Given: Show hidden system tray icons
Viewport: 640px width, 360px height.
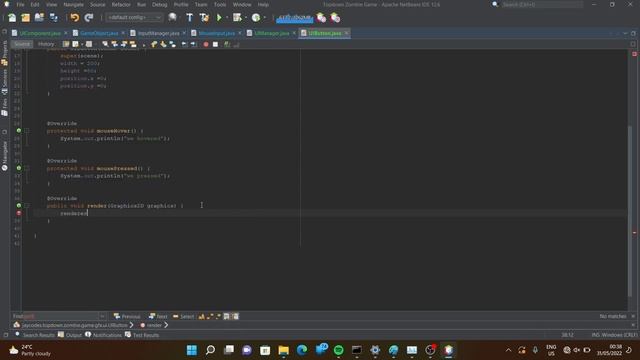Looking at the screenshot, I should pyautogui.click(x=508, y=350).
